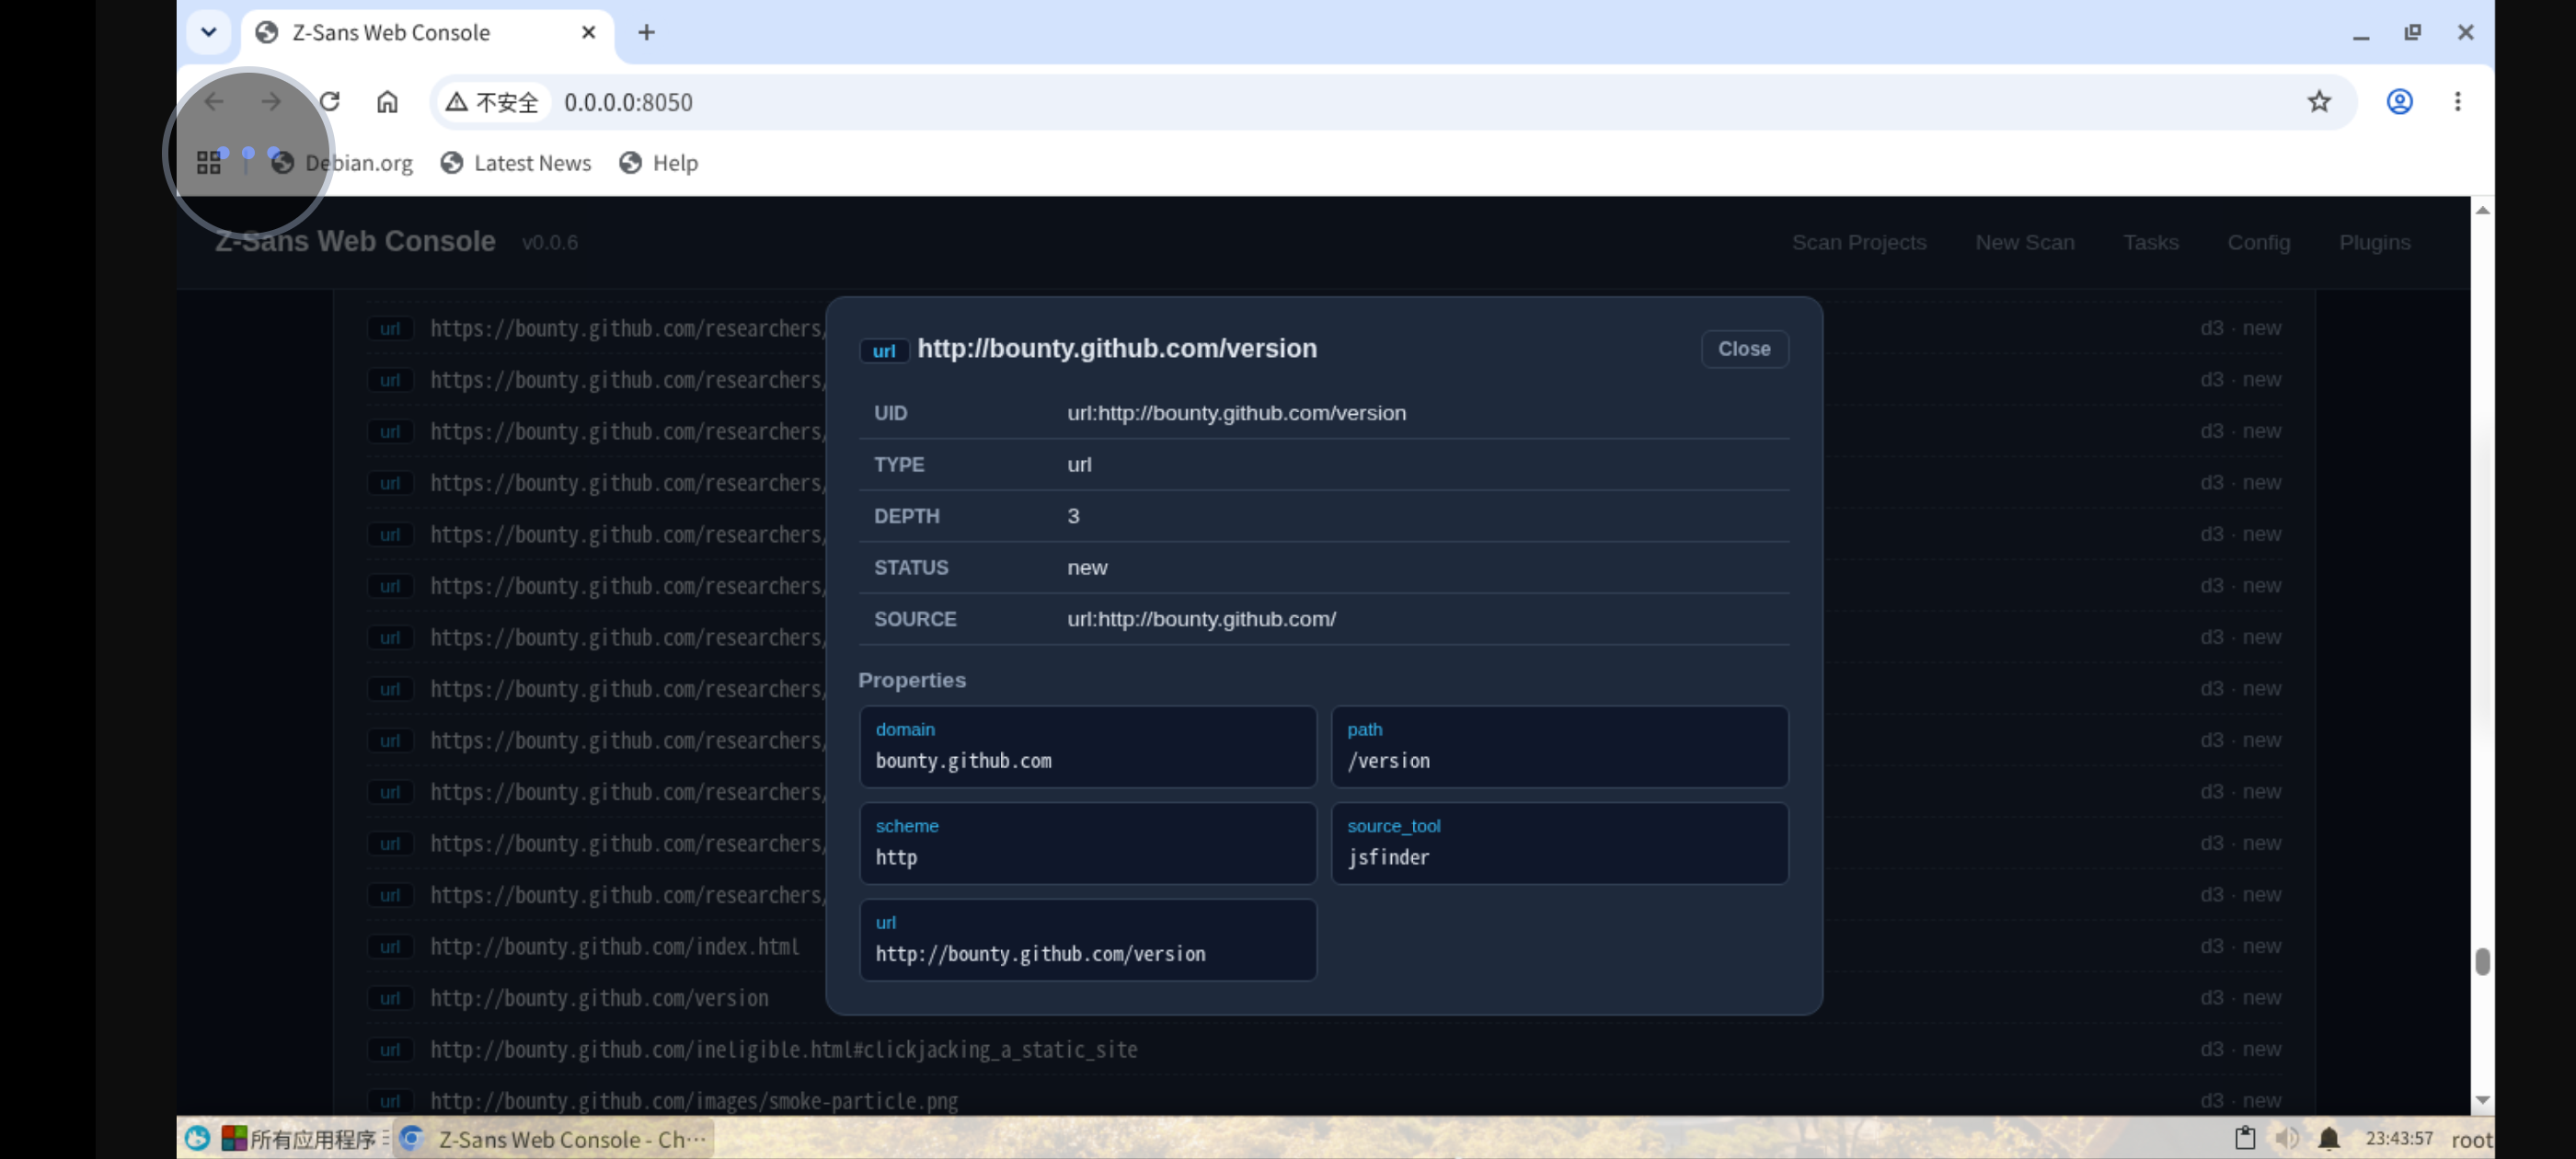Click the Properties section heading
This screenshot has width=2576, height=1159.
click(912, 680)
